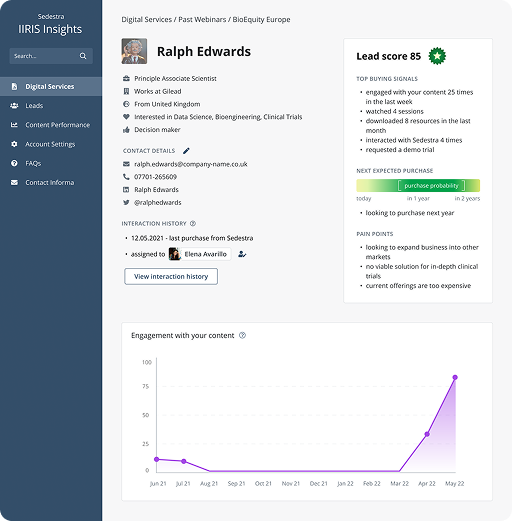This screenshot has height=521, width=512.
Task: Click the LinkedIn icon beside Ralph Edwards
Action: point(126,190)
